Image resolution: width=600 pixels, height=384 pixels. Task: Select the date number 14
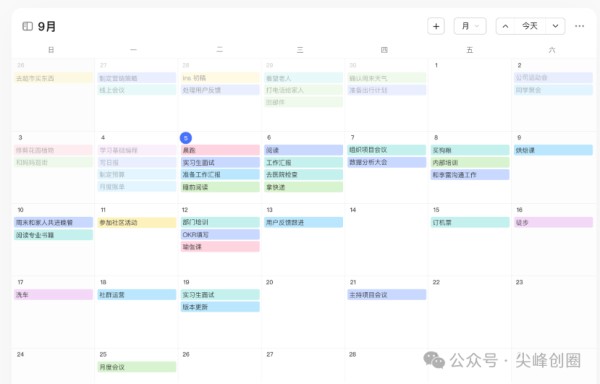(353, 210)
